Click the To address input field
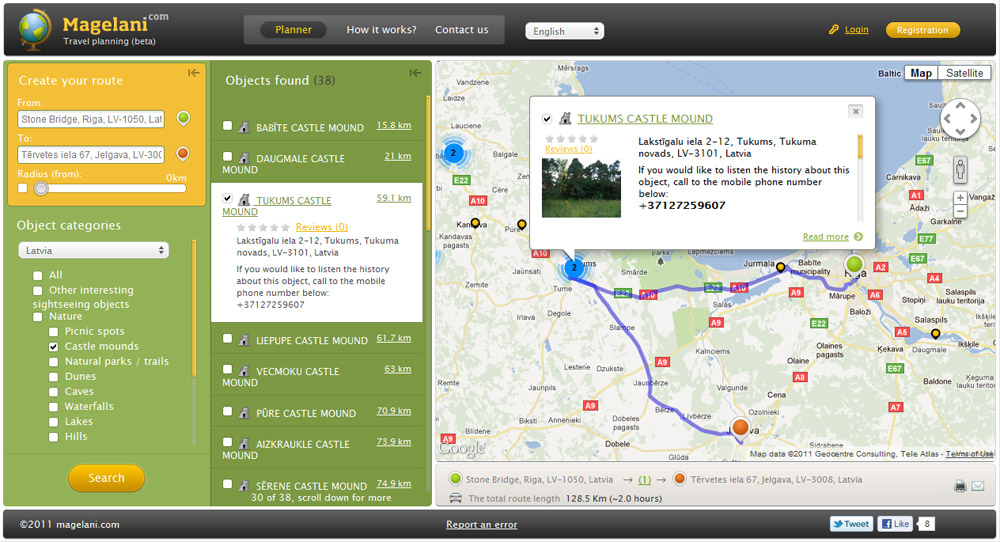This screenshot has width=1000, height=542. click(x=91, y=154)
